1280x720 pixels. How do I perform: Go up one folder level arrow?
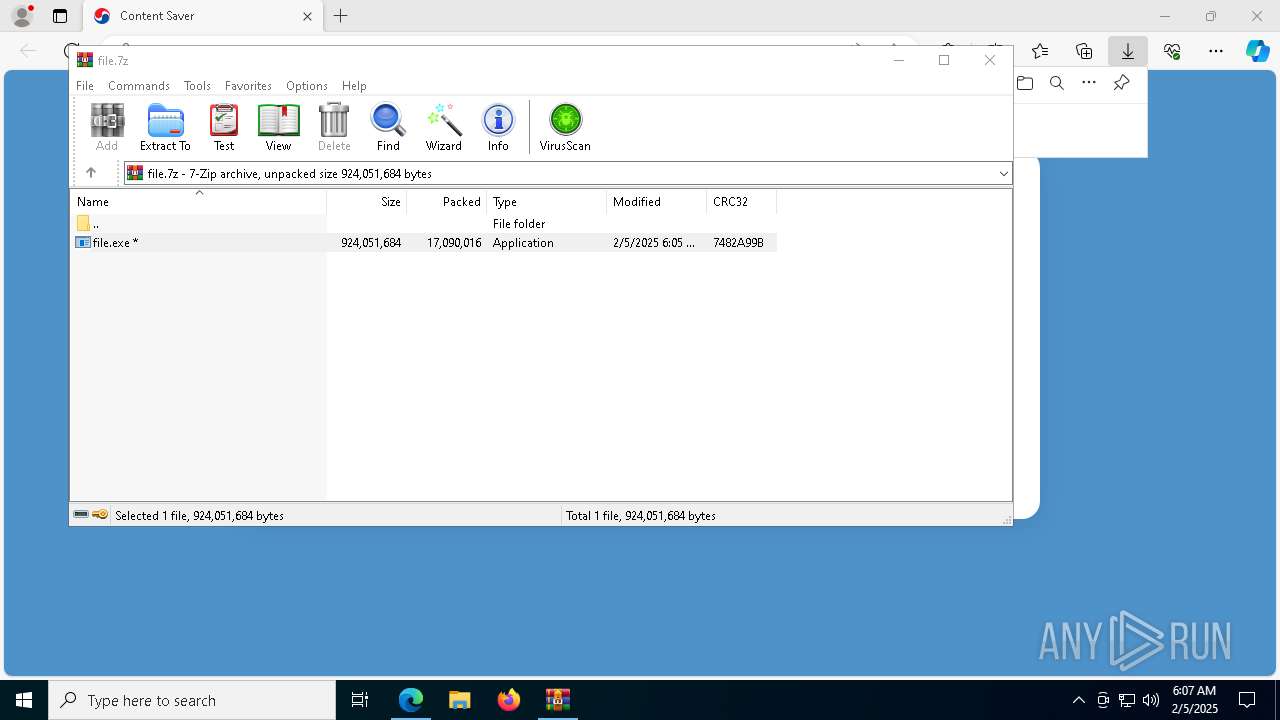click(91, 173)
